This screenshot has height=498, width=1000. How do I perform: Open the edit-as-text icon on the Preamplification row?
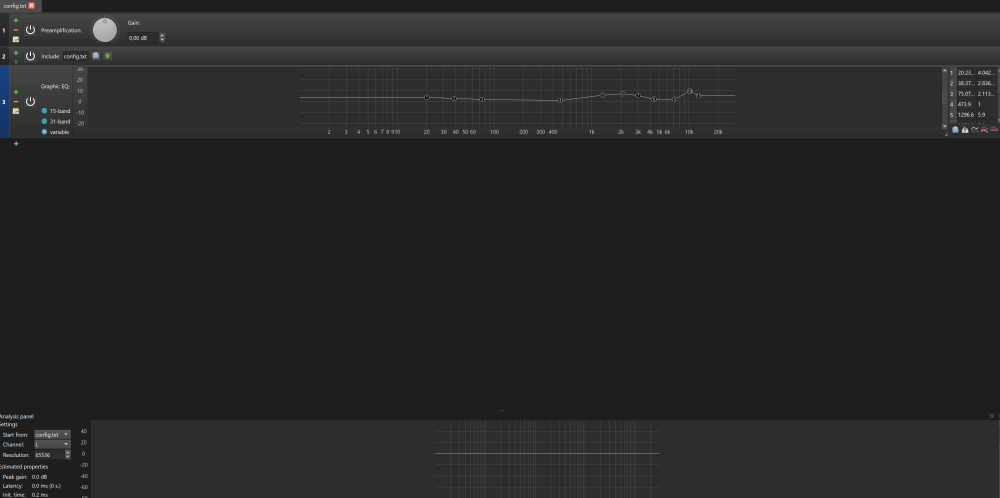16,39
